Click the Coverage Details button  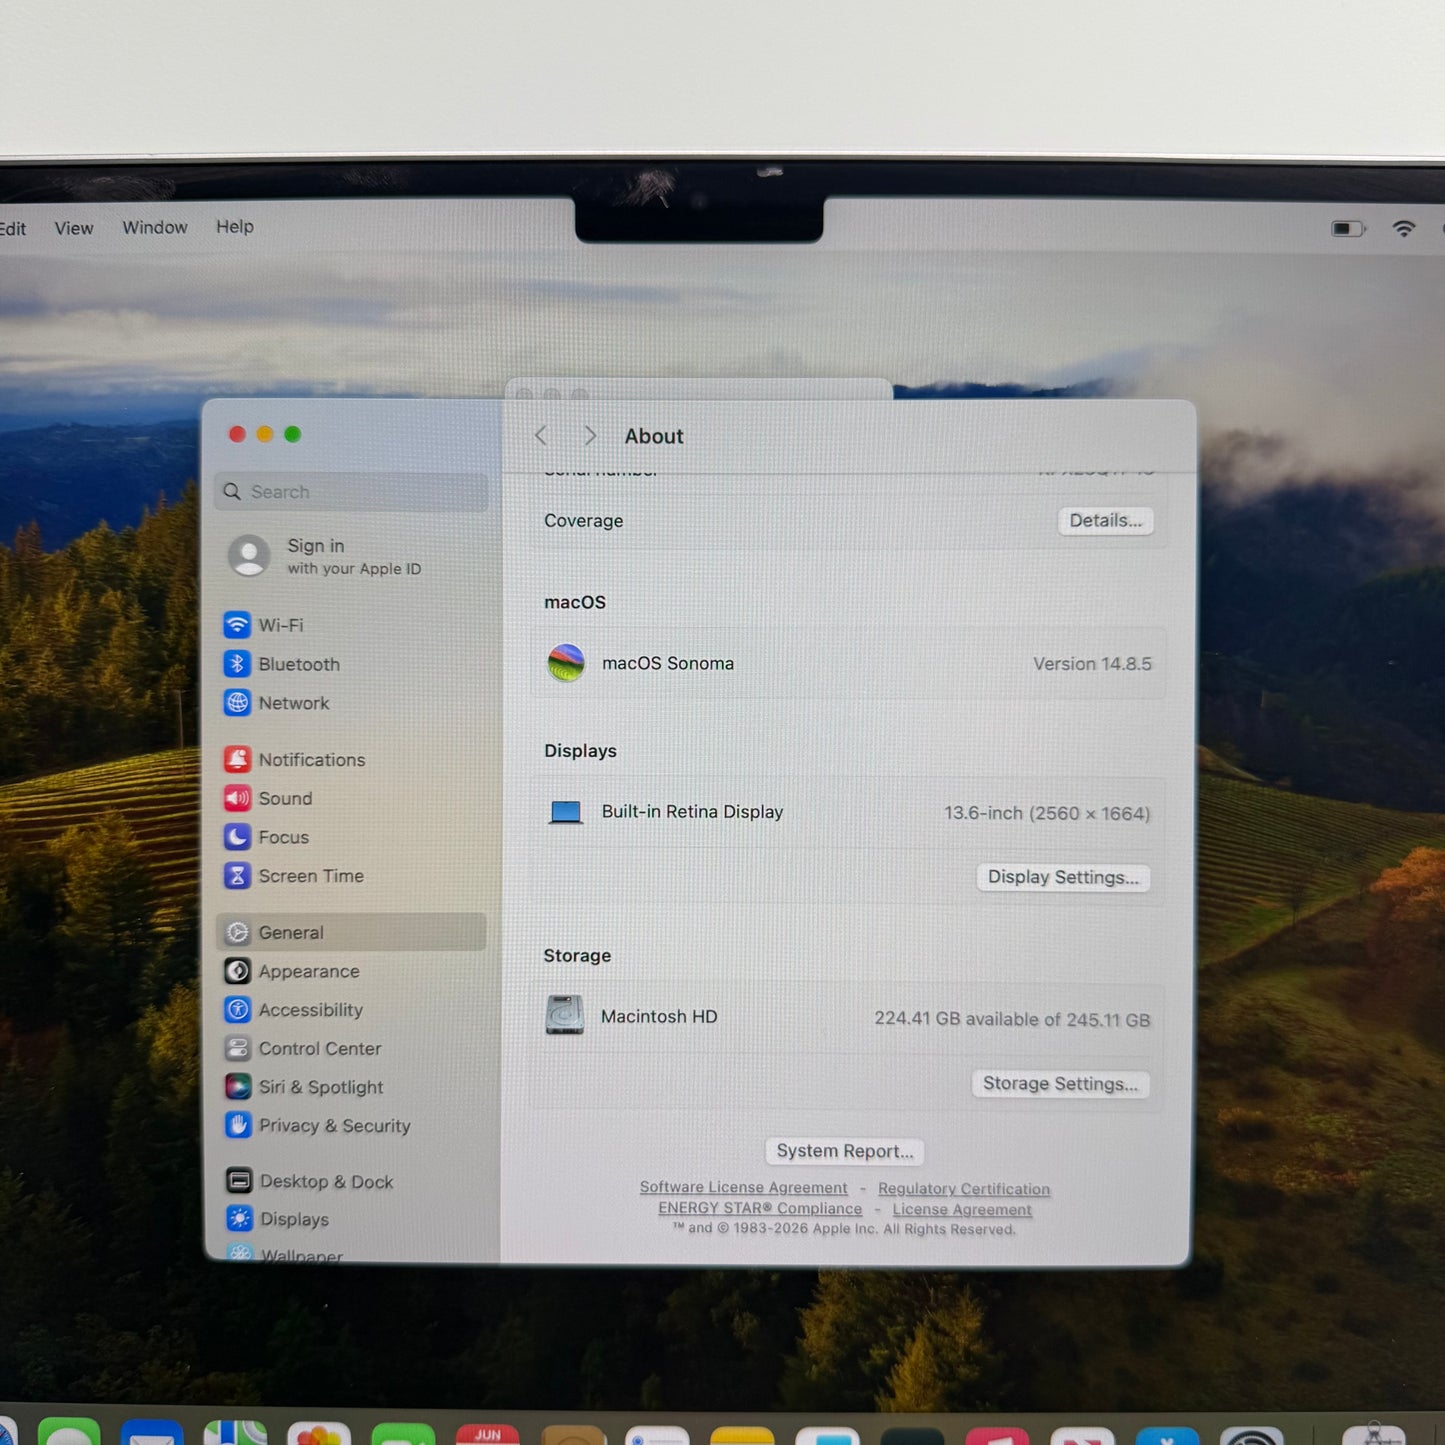pyautogui.click(x=1105, y=520)
